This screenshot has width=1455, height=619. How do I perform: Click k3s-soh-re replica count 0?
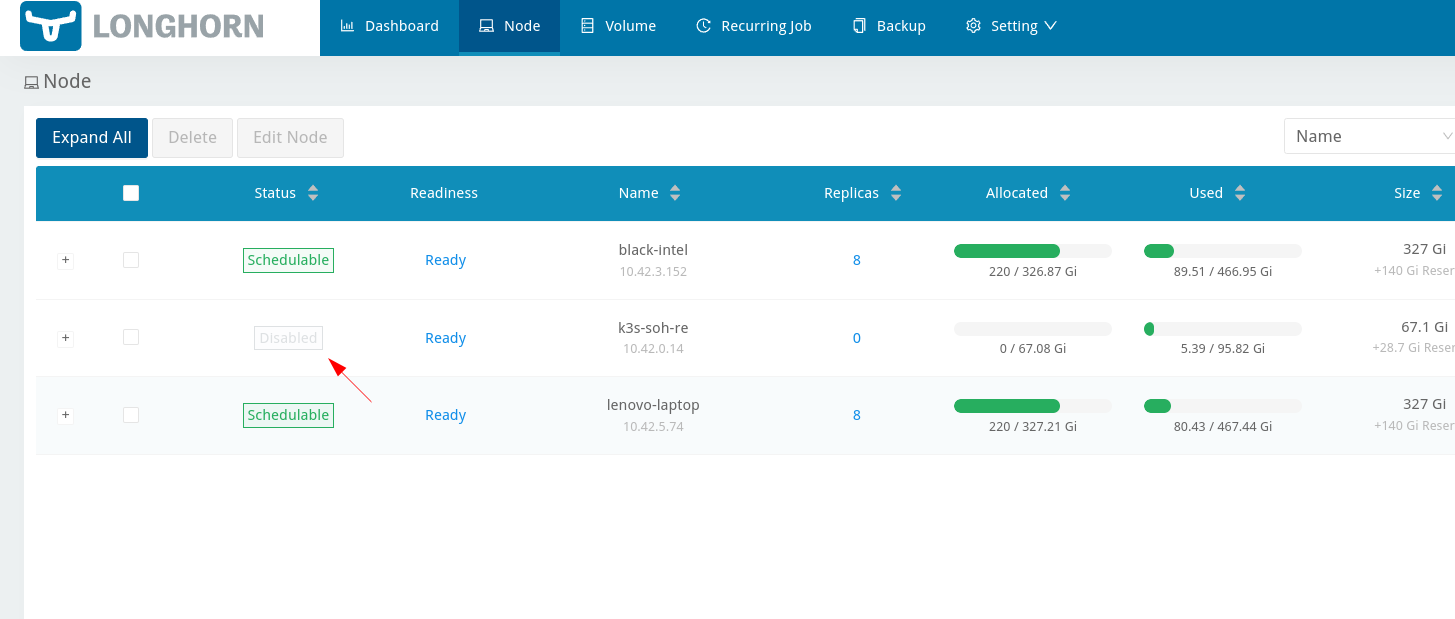coord(857,338)
